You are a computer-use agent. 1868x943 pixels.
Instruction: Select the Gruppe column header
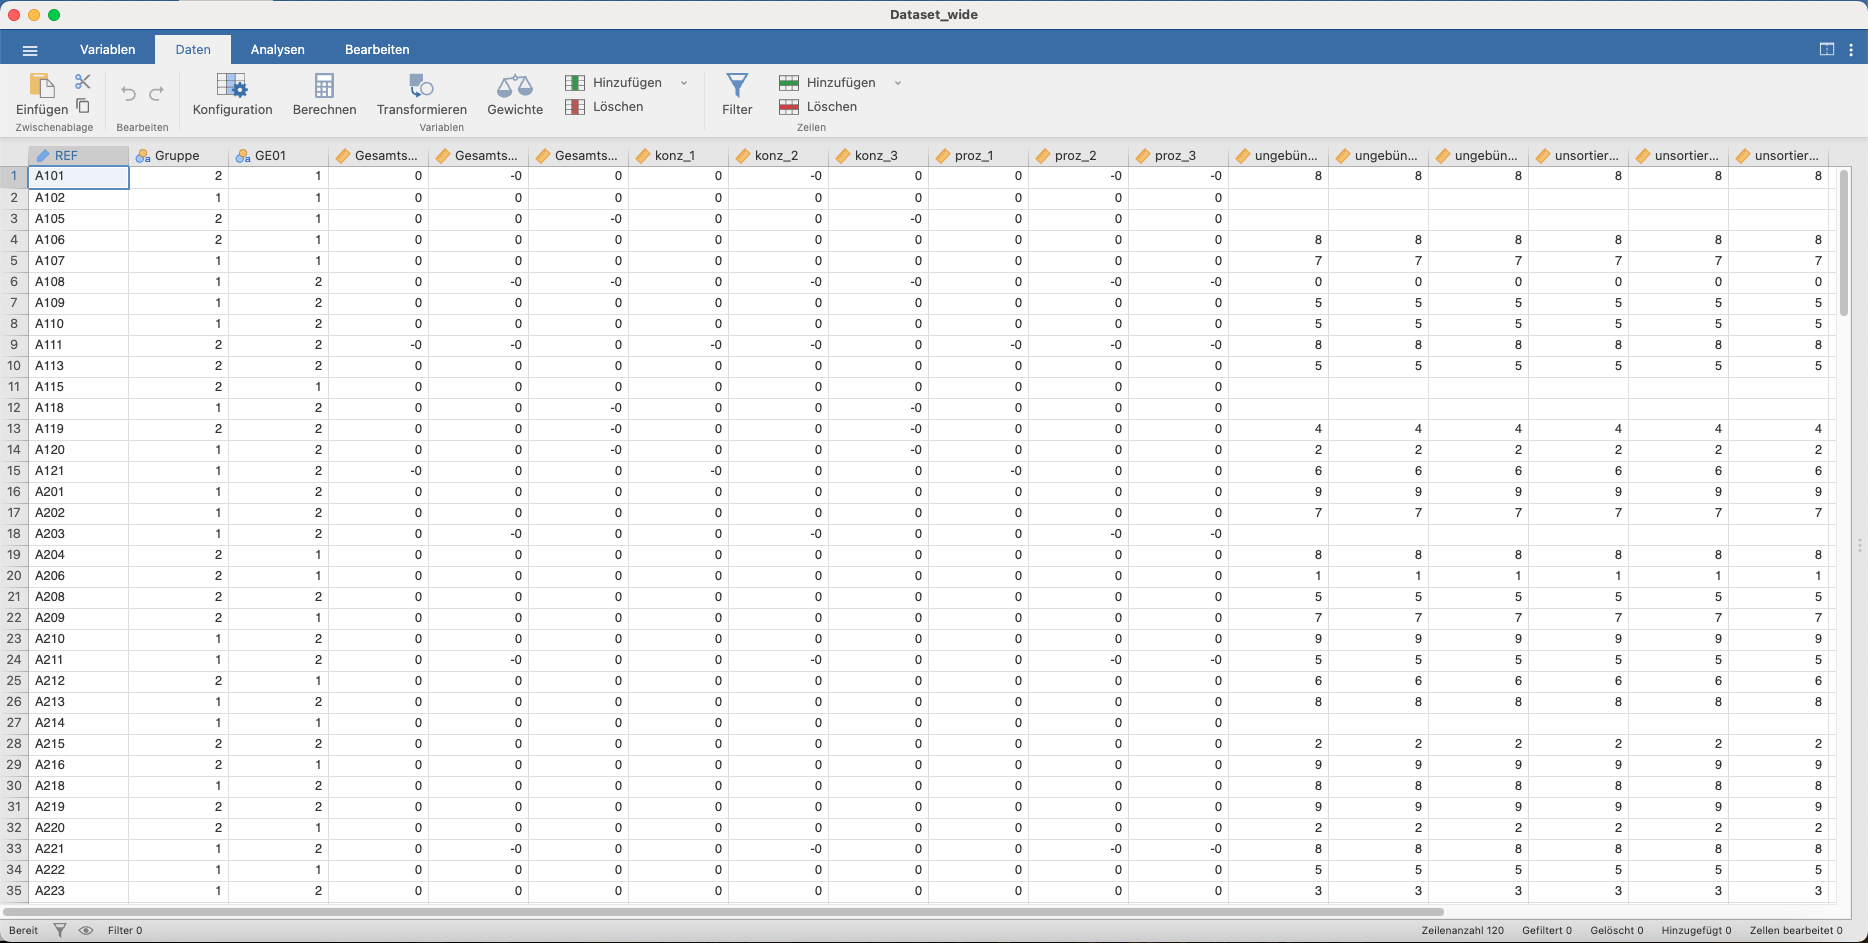(x=178, y=156)
